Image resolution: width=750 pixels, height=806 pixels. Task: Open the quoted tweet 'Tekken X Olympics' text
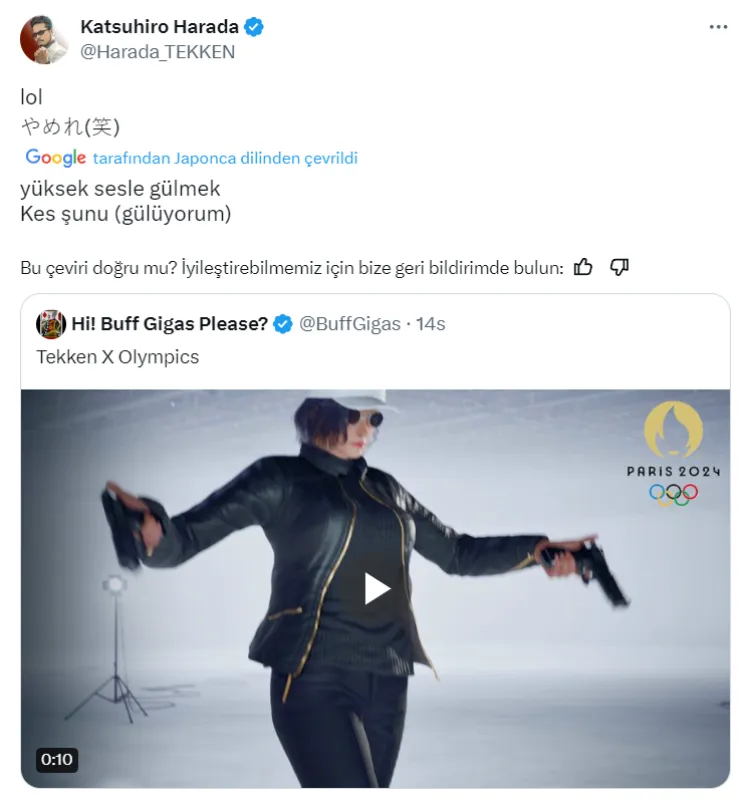click(118, 357)
